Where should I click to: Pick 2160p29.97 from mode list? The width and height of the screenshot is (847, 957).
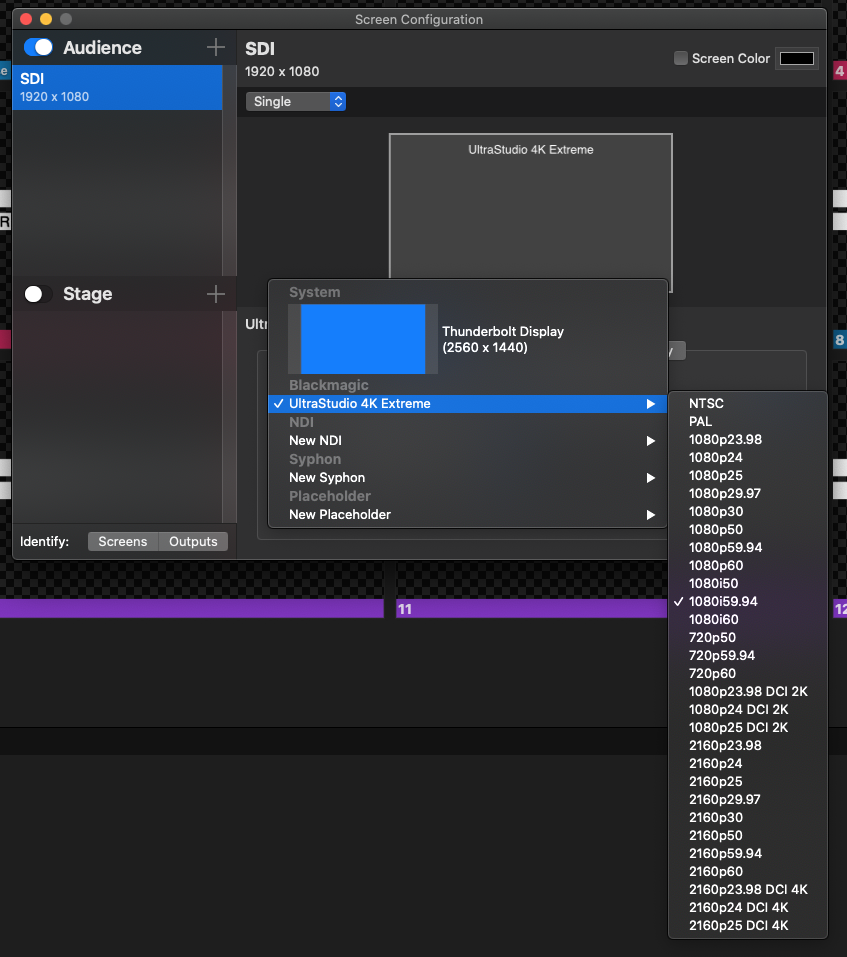point(748,800)
